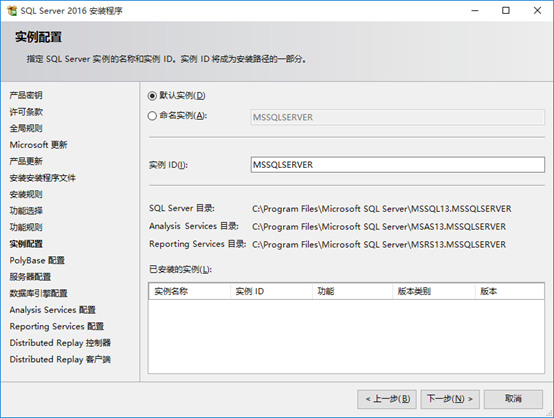Click the 实例 ID column header
This screenshot has height=418, width=554.
271,292
